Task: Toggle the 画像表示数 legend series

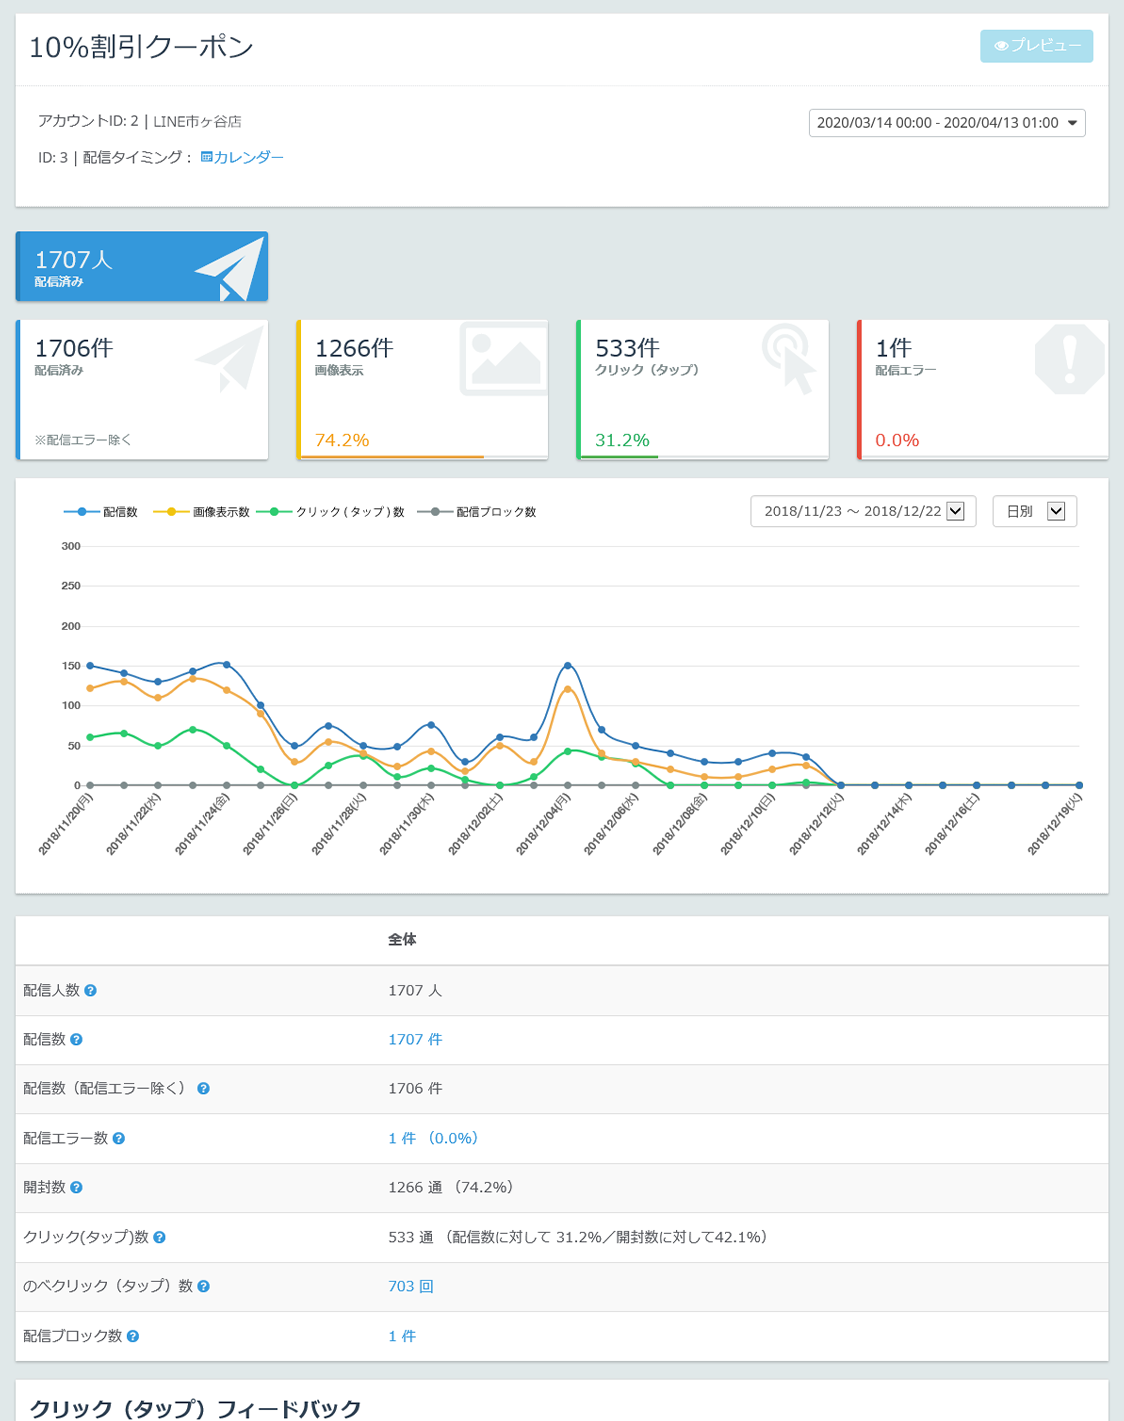Action: pos(201,512)
